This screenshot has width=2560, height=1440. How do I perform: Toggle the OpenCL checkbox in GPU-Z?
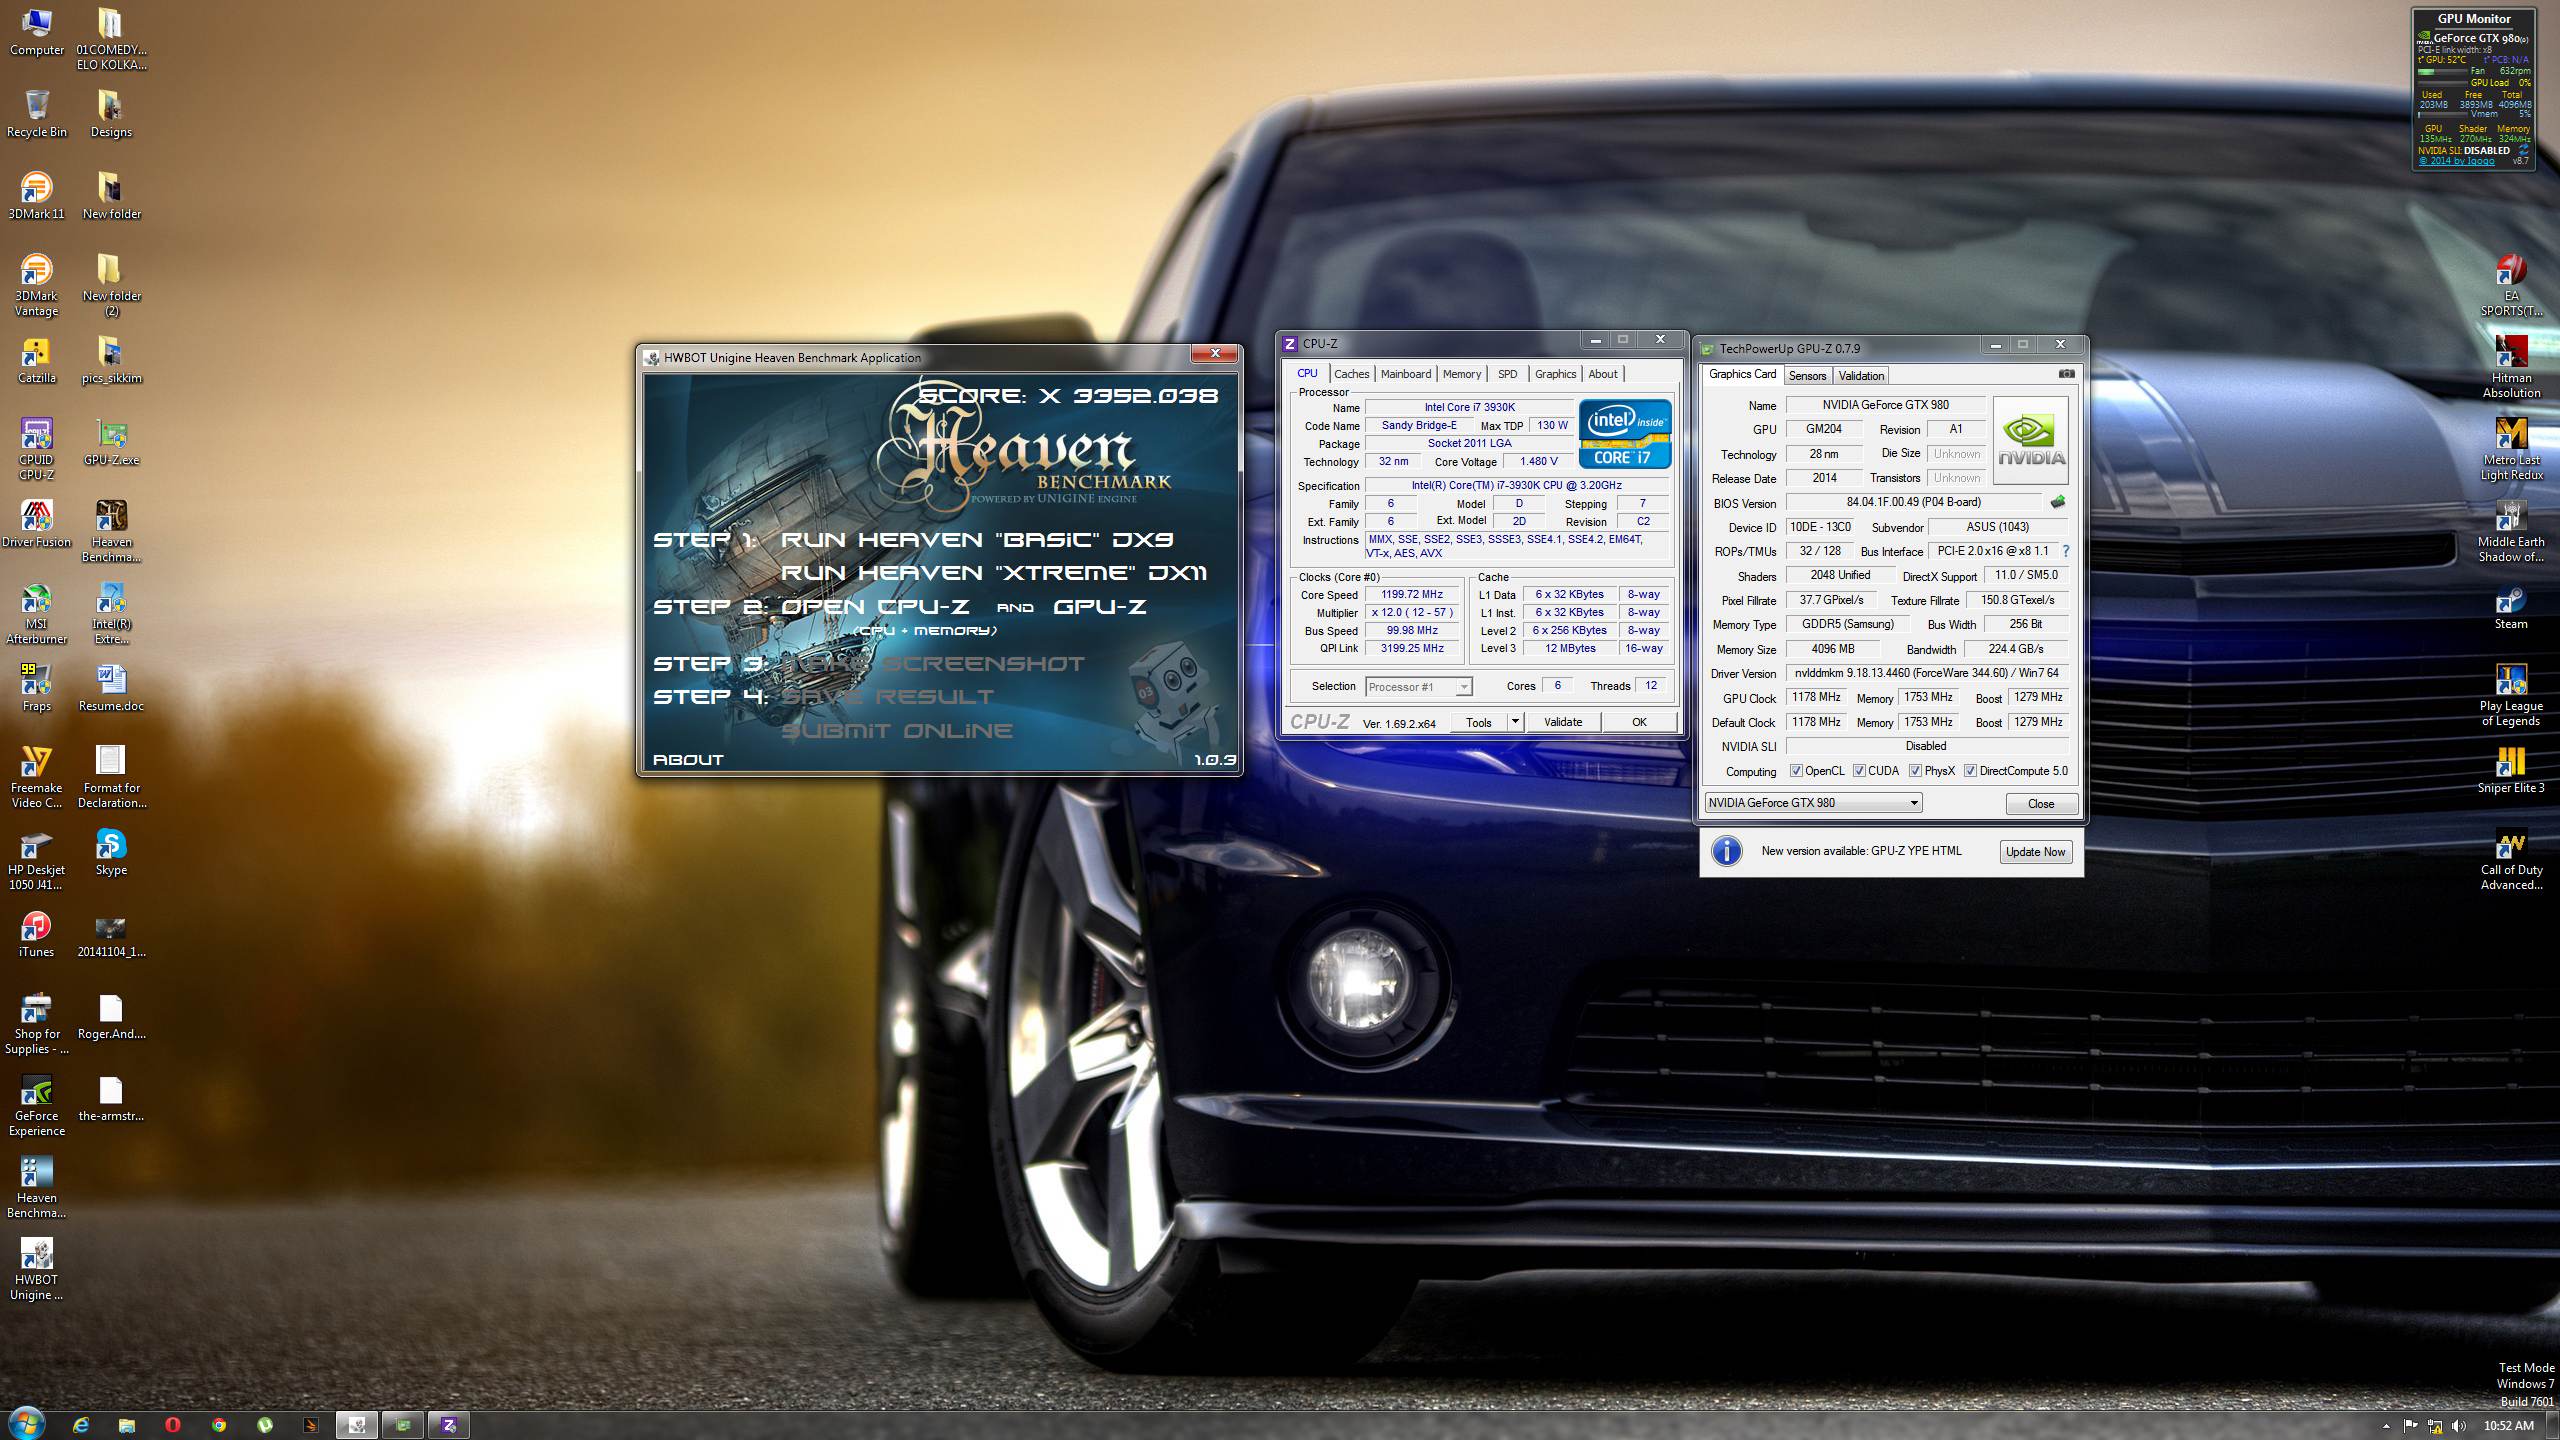(x=1796, y=771)
